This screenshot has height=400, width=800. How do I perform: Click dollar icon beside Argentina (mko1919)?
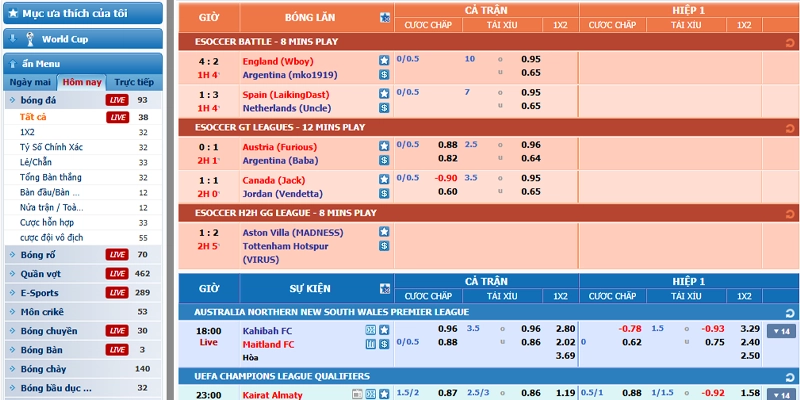(x=384, y=74)
